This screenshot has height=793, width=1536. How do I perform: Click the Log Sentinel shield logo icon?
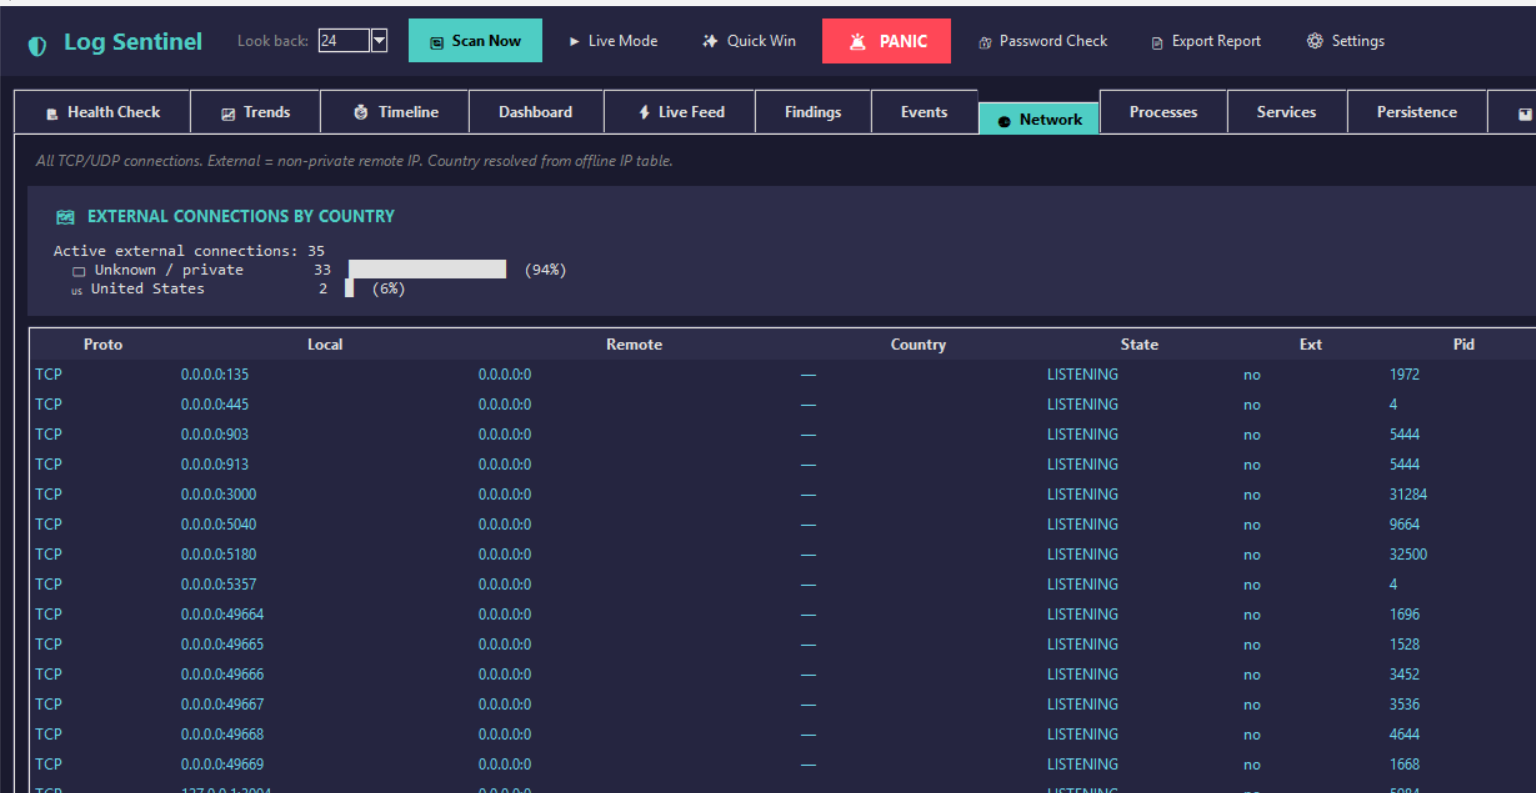37,45
